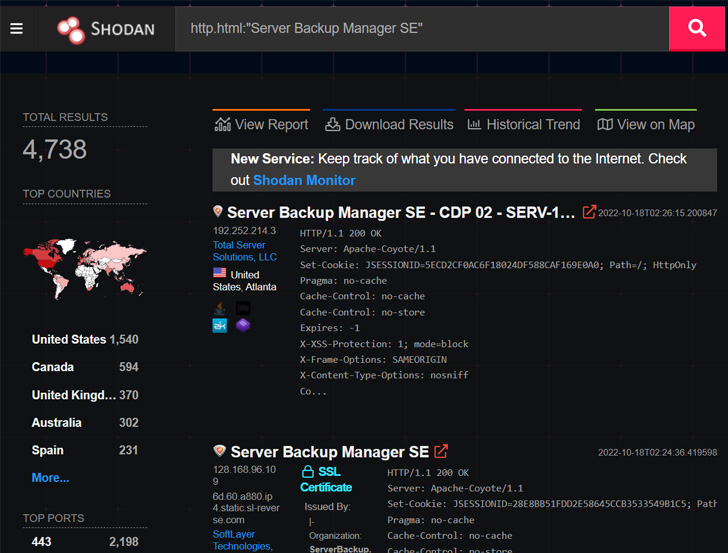Filter by port 443

tap(85, 542)
